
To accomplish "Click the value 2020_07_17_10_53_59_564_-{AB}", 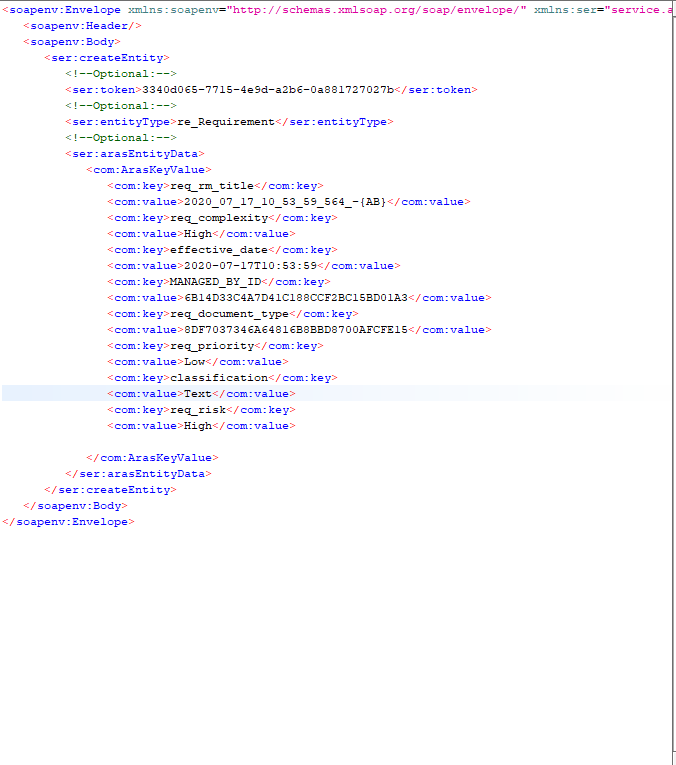I will [285, 202].
